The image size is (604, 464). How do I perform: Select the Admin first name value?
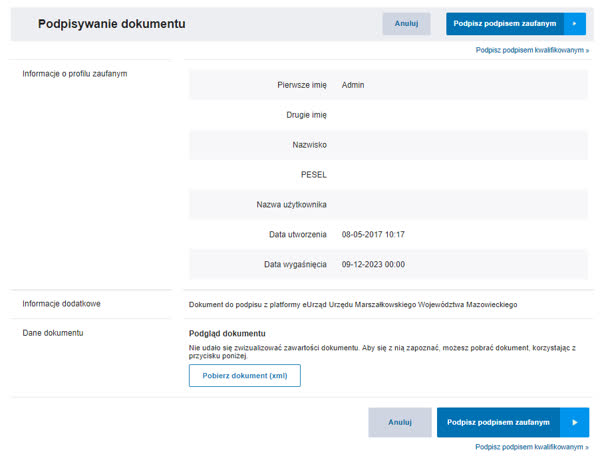tap(353, 85)
